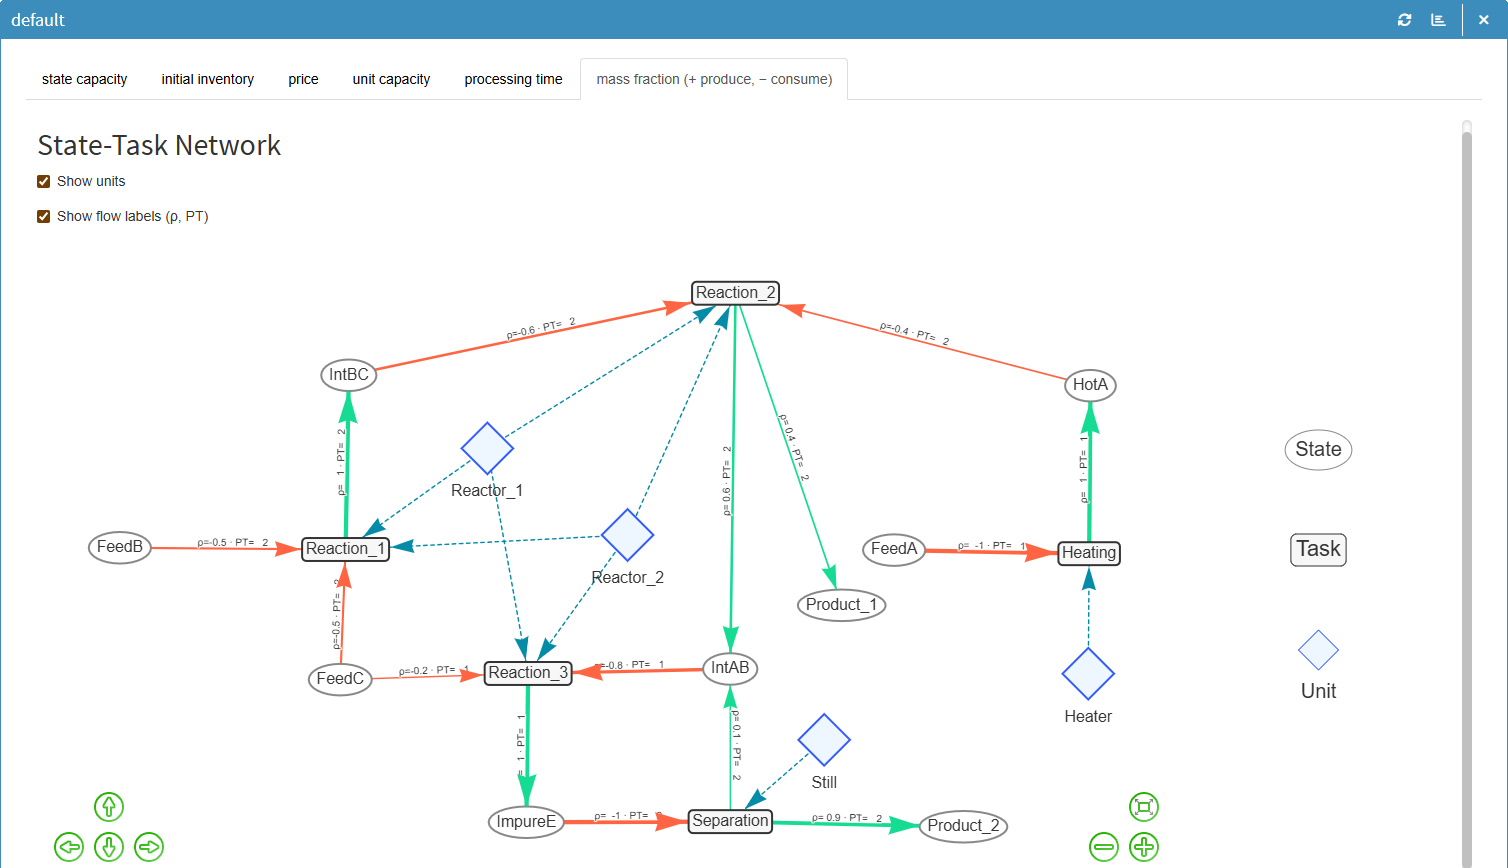The image size is (1508, 868).
Task: Uncheck the Show units checkbox
Action: (x=44, y=181)
